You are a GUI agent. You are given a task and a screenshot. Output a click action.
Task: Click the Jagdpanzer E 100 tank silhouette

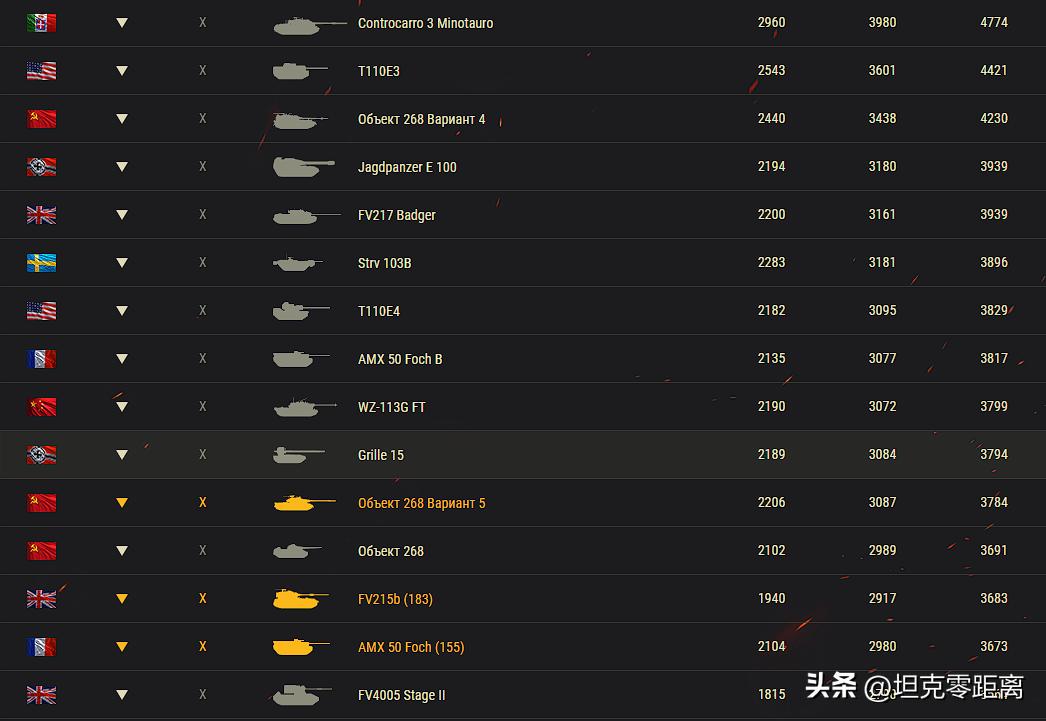pos(303,167)
